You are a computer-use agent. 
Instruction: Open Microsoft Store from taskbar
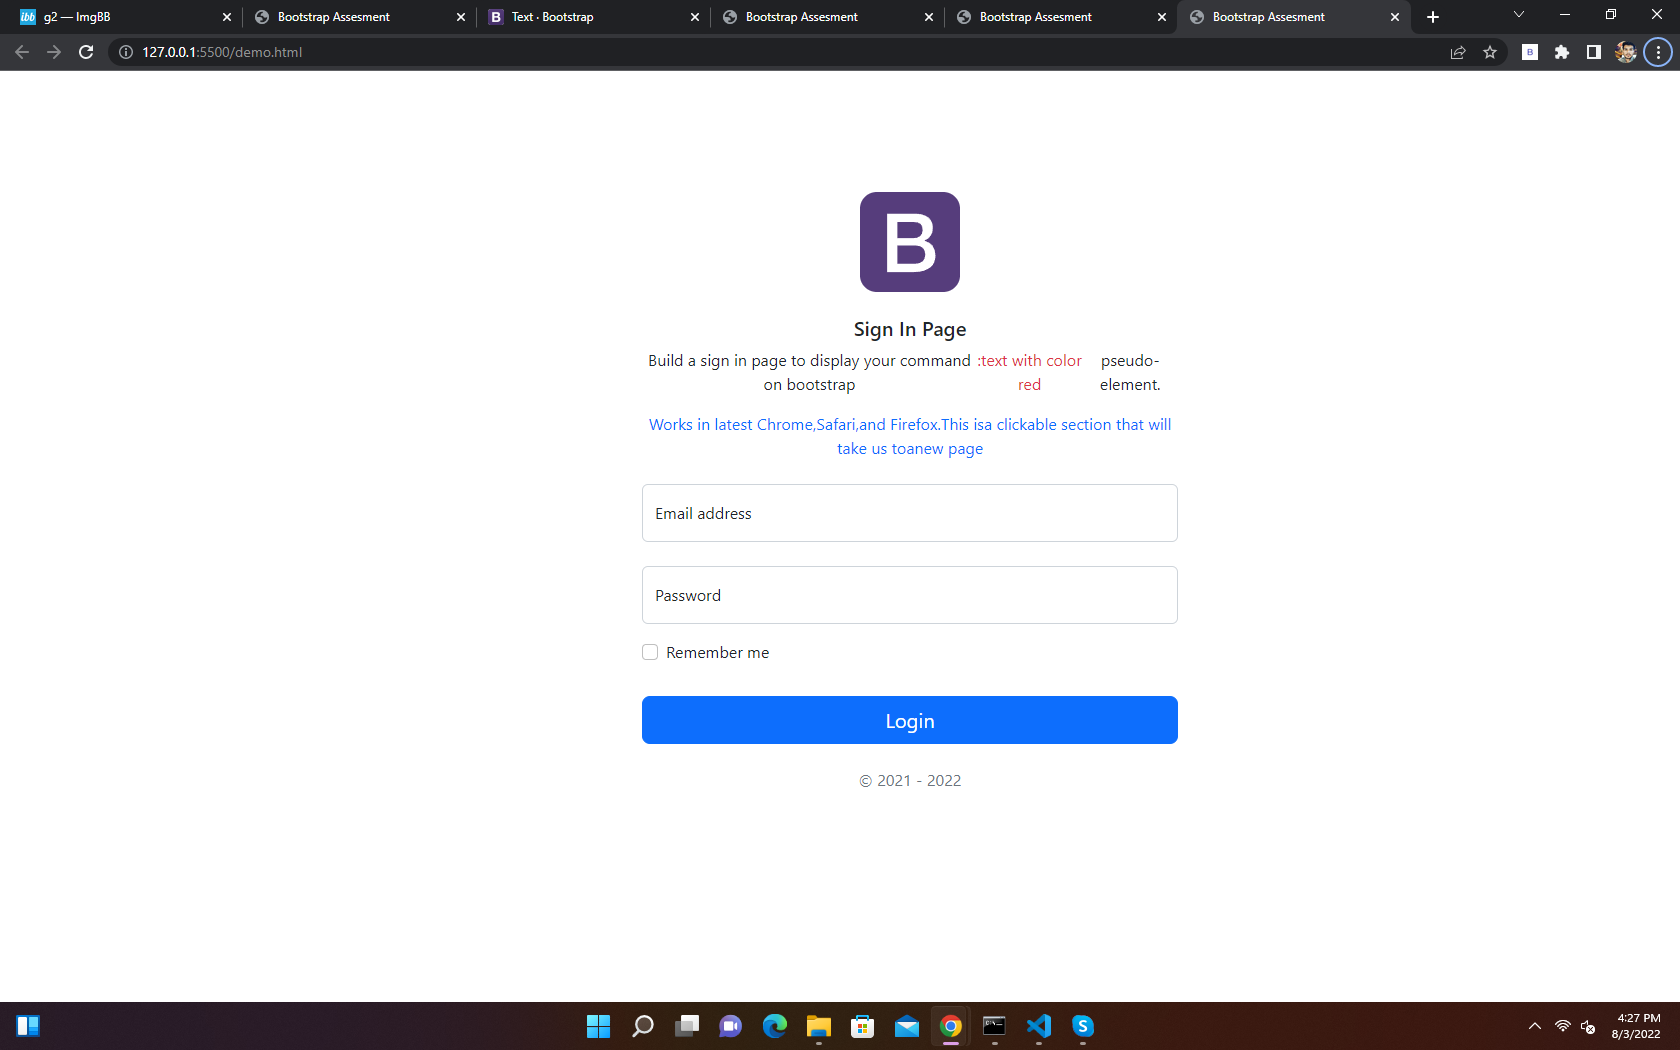[863, 1026]
